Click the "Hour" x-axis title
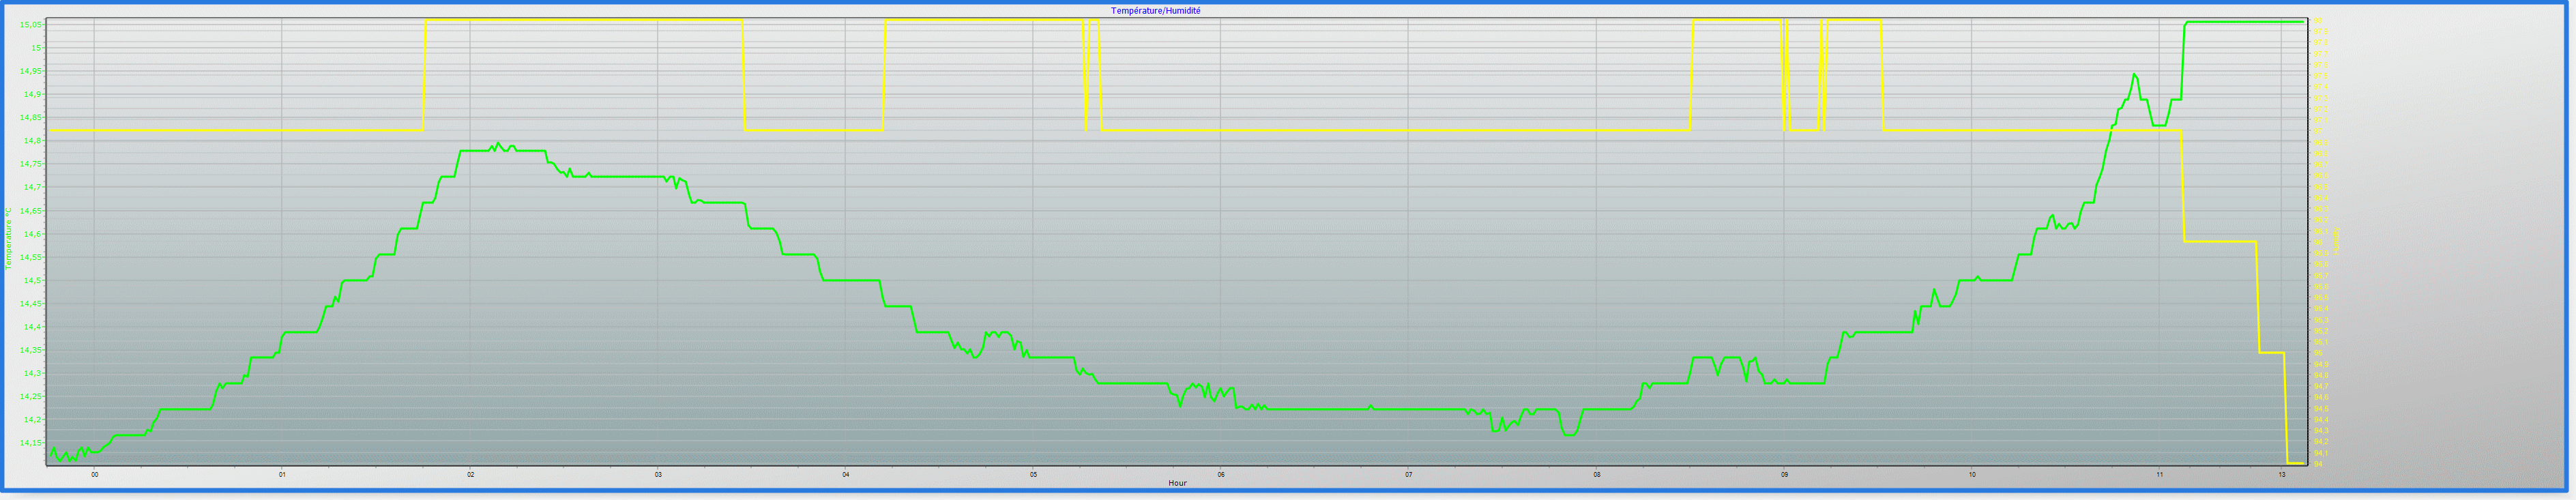The width and height of the screenshot is (2576, 500). coord(1178,483)
